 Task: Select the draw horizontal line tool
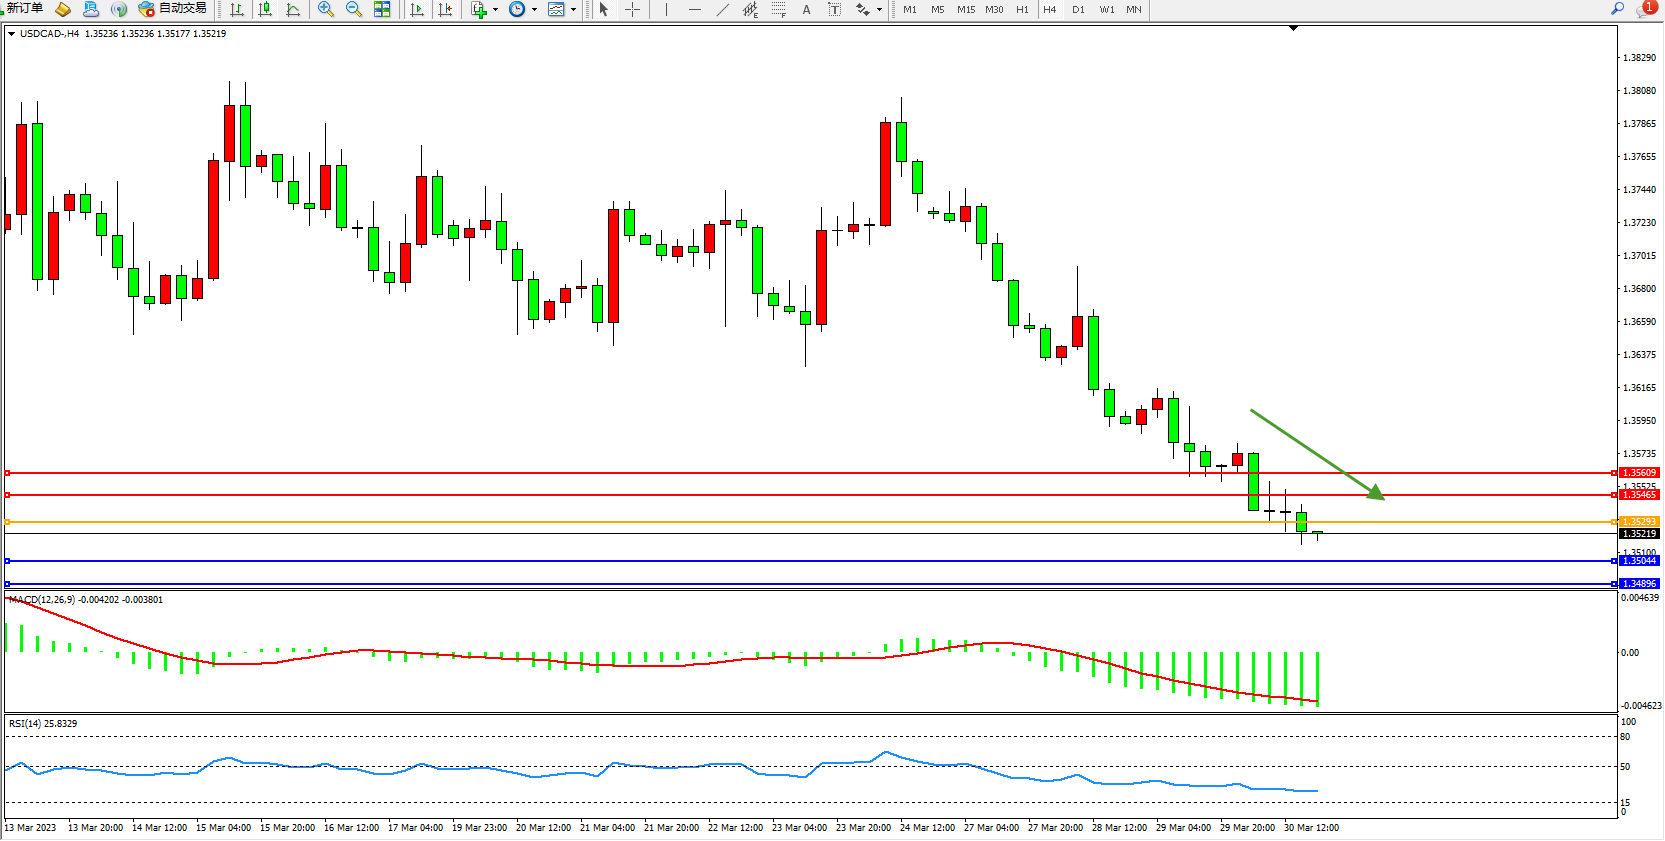[x=695, y=9]
